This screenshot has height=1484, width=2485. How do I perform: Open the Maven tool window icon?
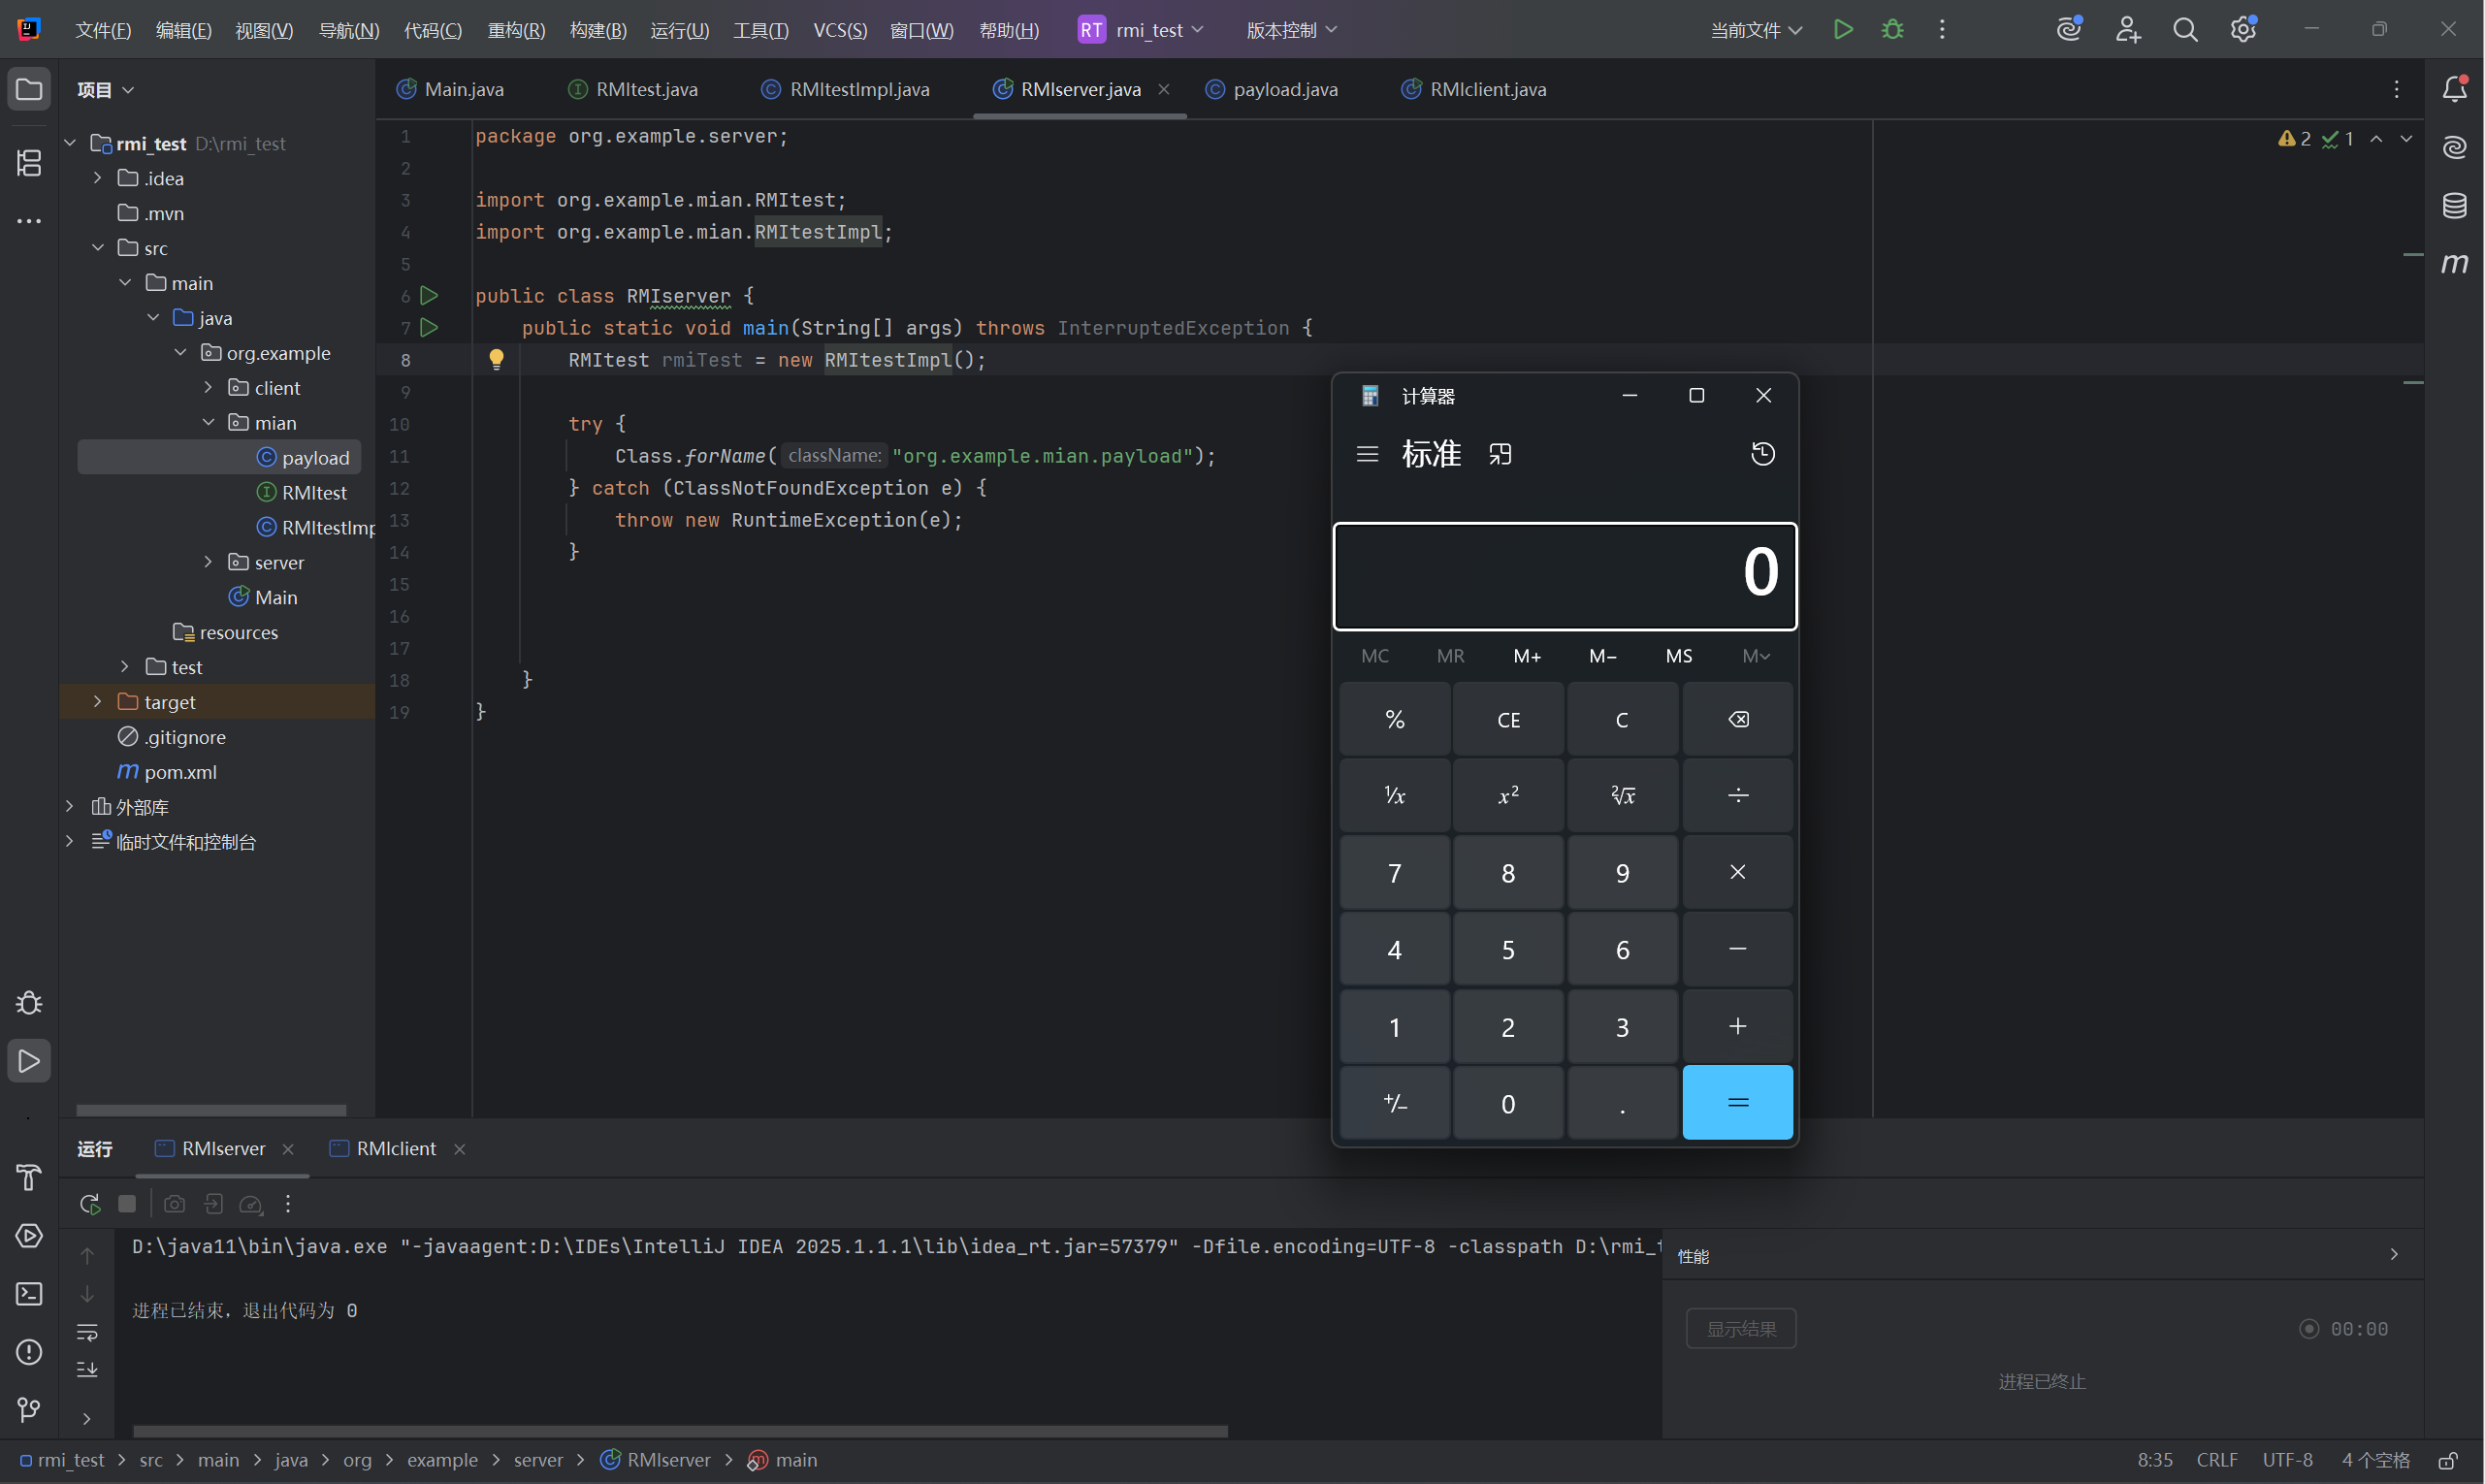pyautogui.click(x=2455, y=264)
